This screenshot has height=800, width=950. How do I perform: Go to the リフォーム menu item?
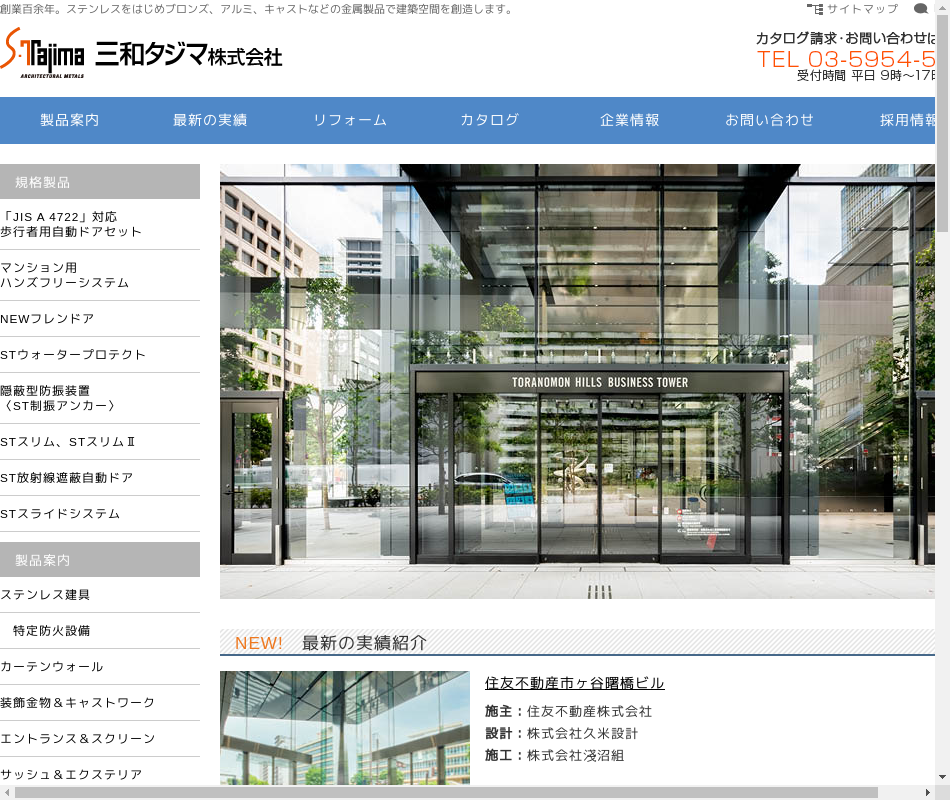tap(350, 120)
